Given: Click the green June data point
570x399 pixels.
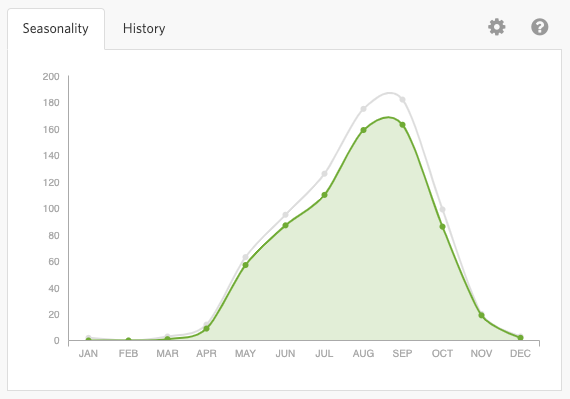Looking at the screenshot, I should point(285,225).
